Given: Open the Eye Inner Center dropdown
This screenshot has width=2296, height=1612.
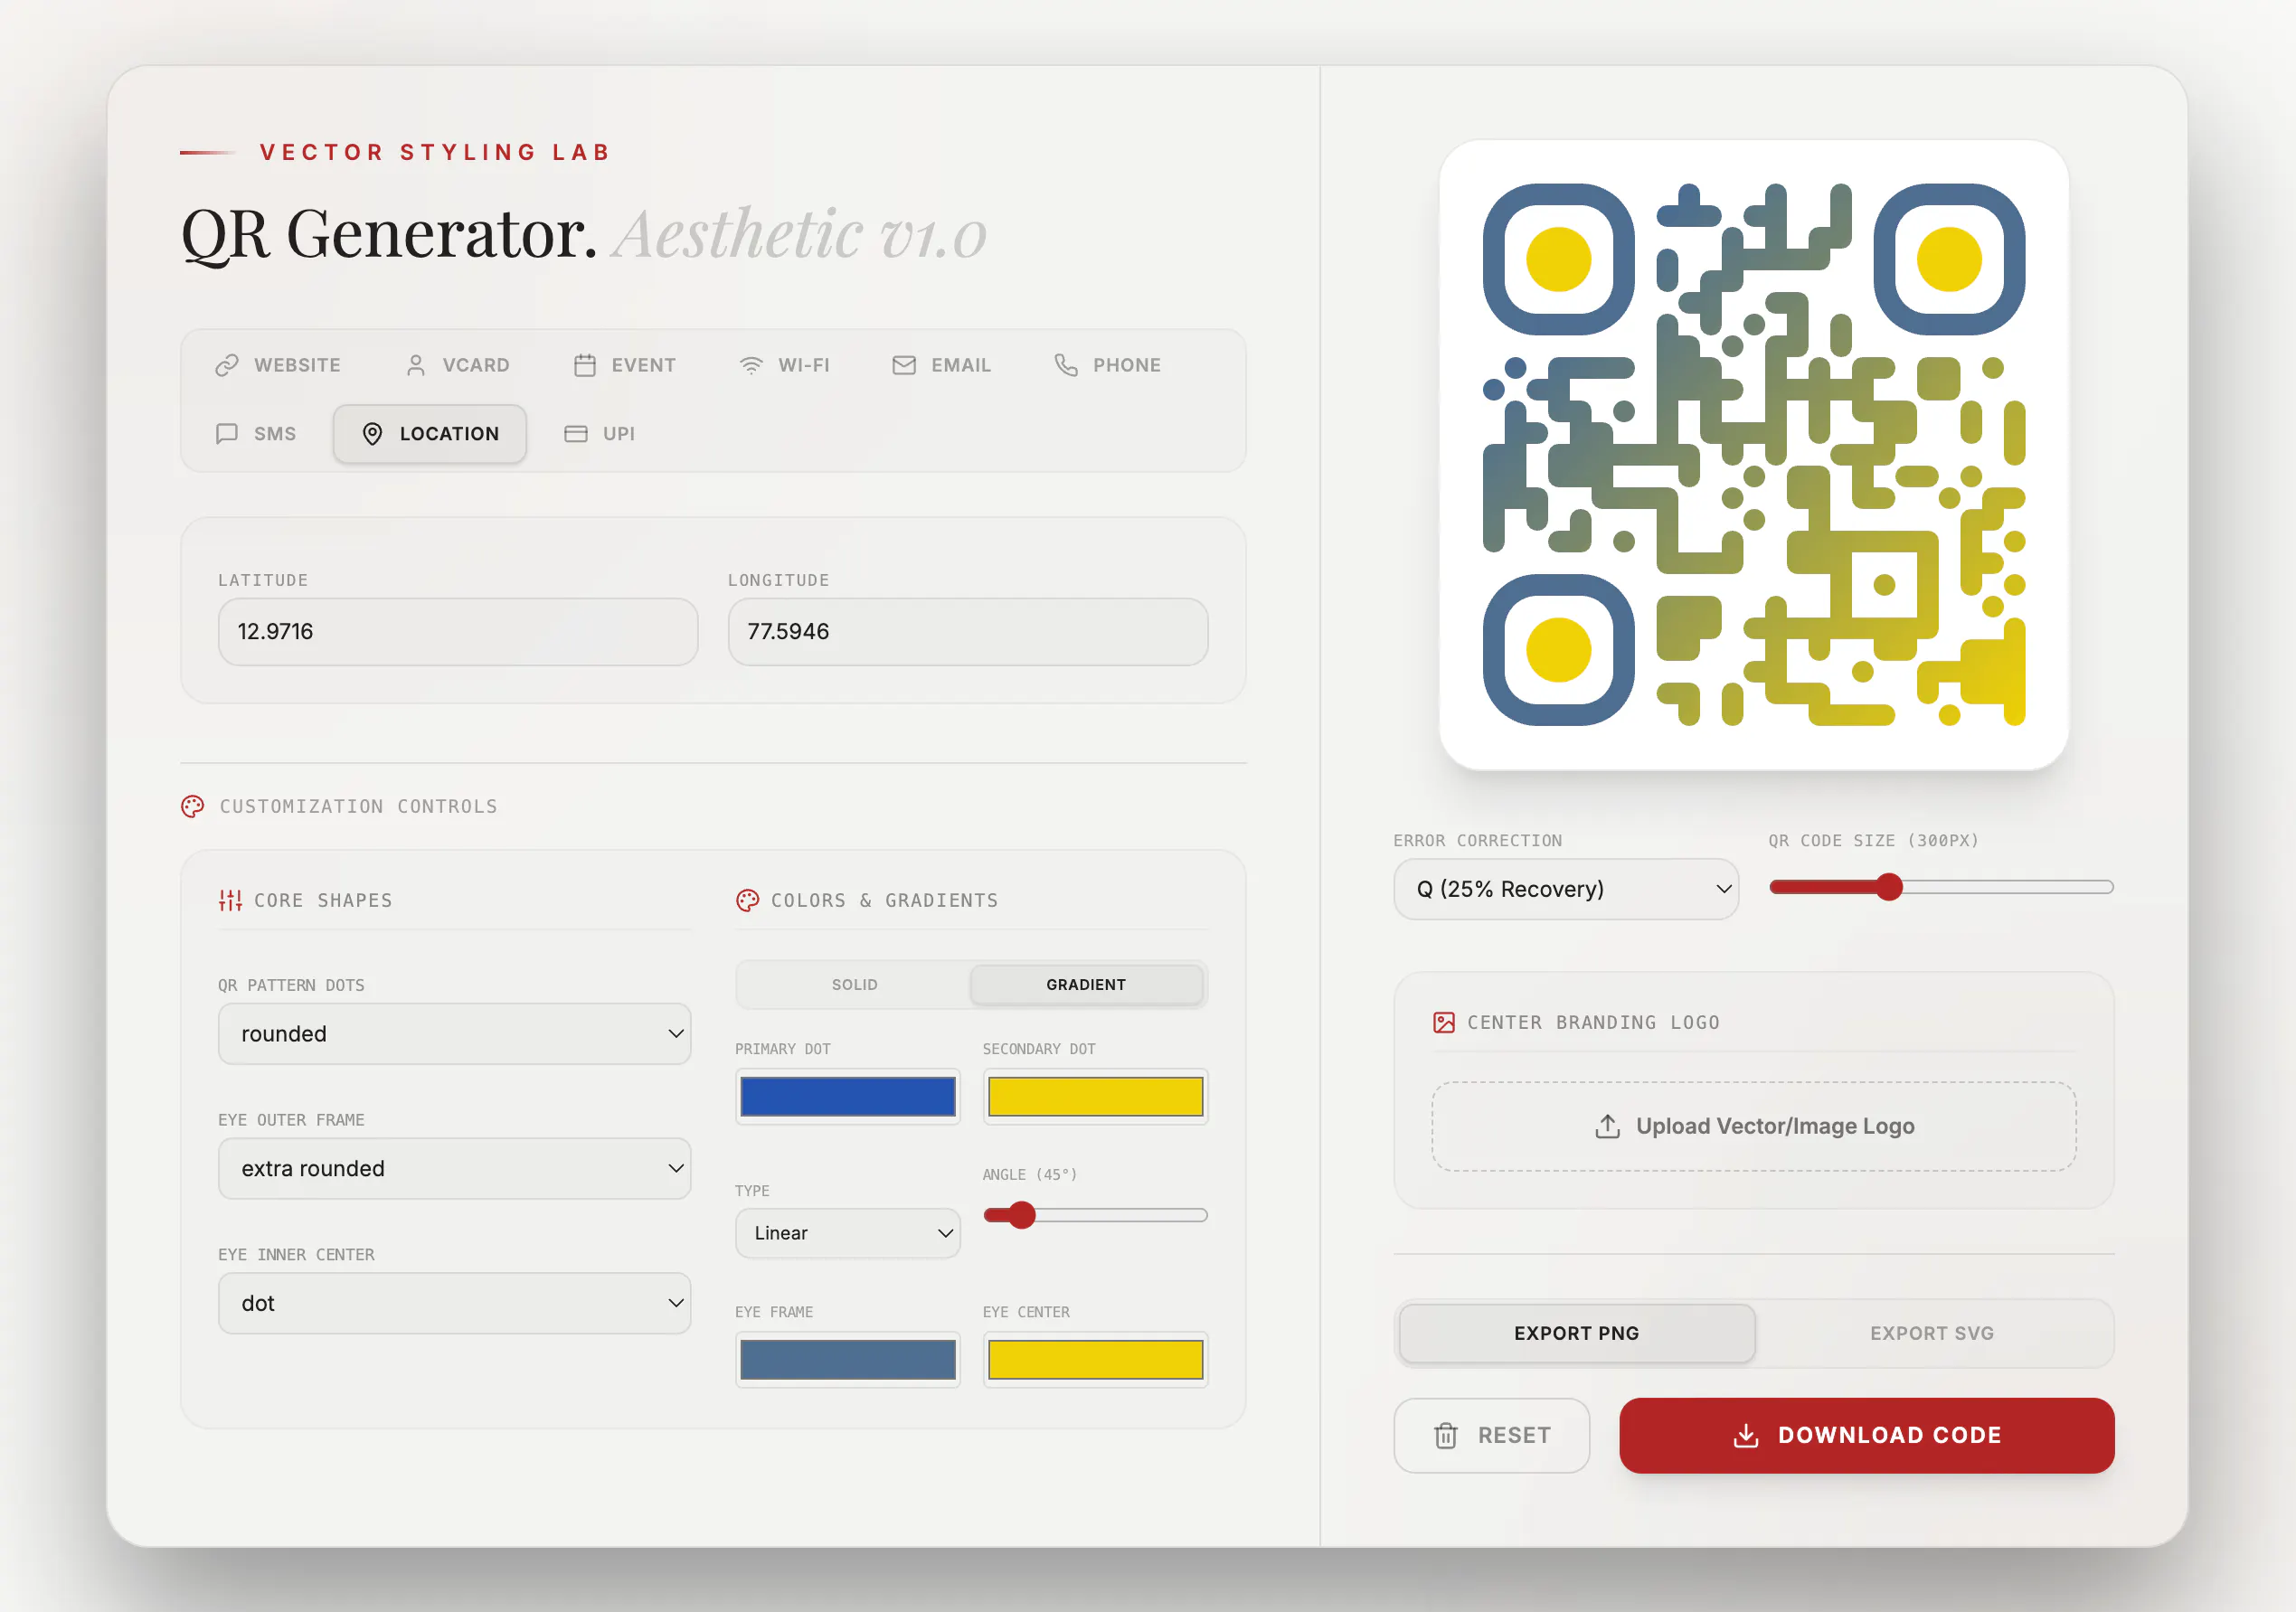Looking at the screenshot, I should 455,1303.
